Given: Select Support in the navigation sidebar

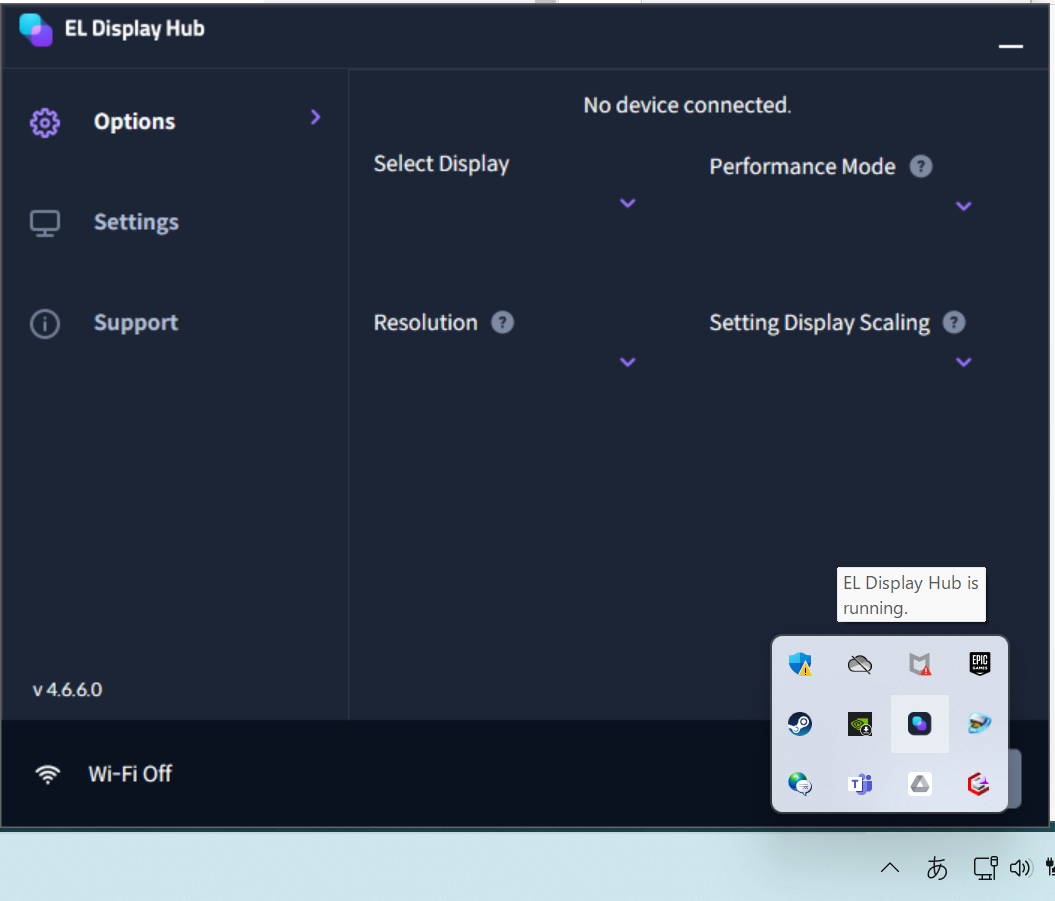Looking at the screenshot, I should click(x=135, y=323).
